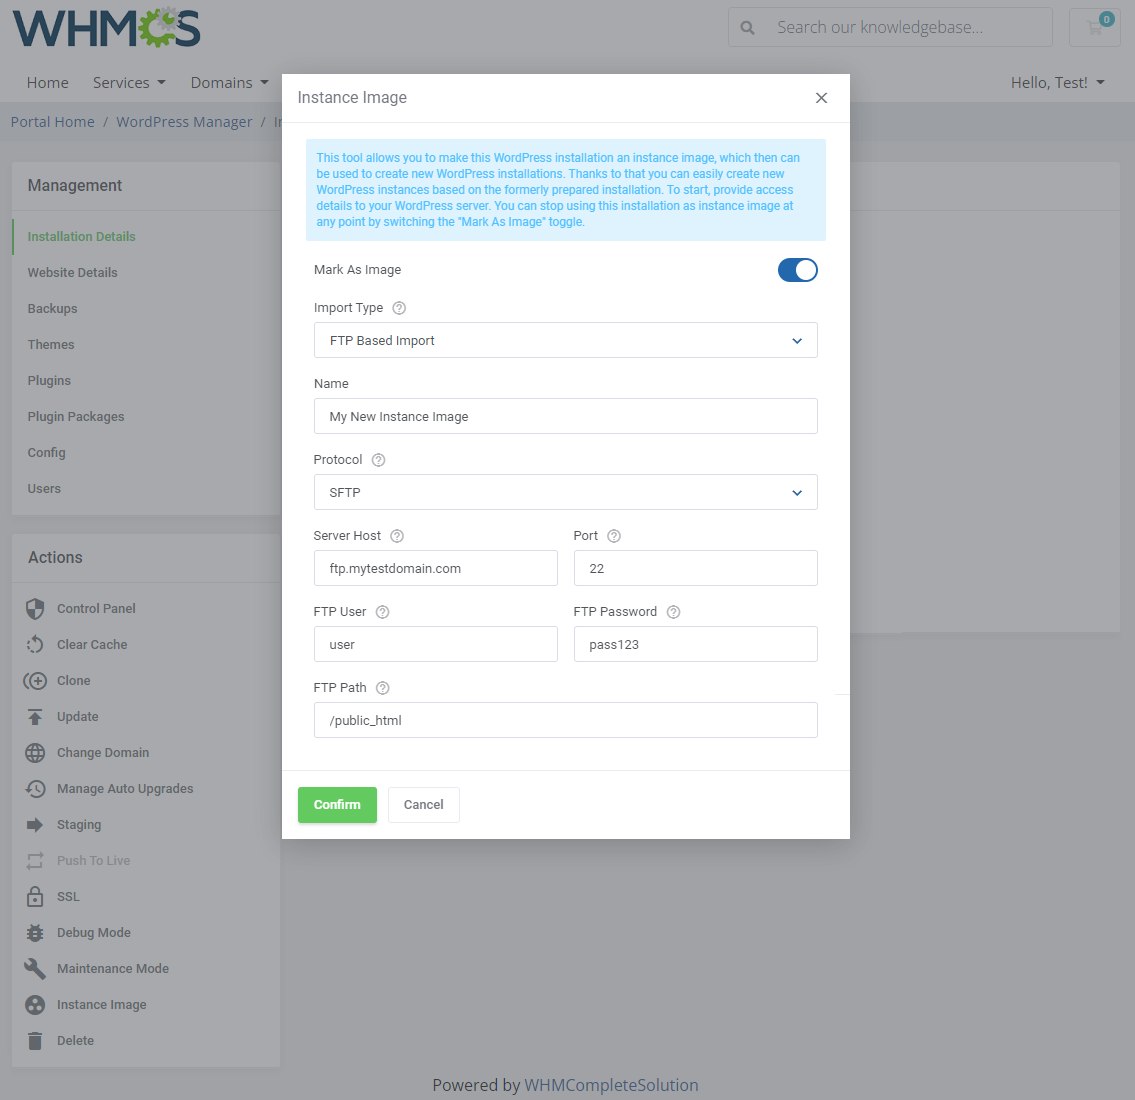The image size is (1135, 1100).
Task: Expand the Hello, Test! account menu
Action: click(x=1057, y=82)
